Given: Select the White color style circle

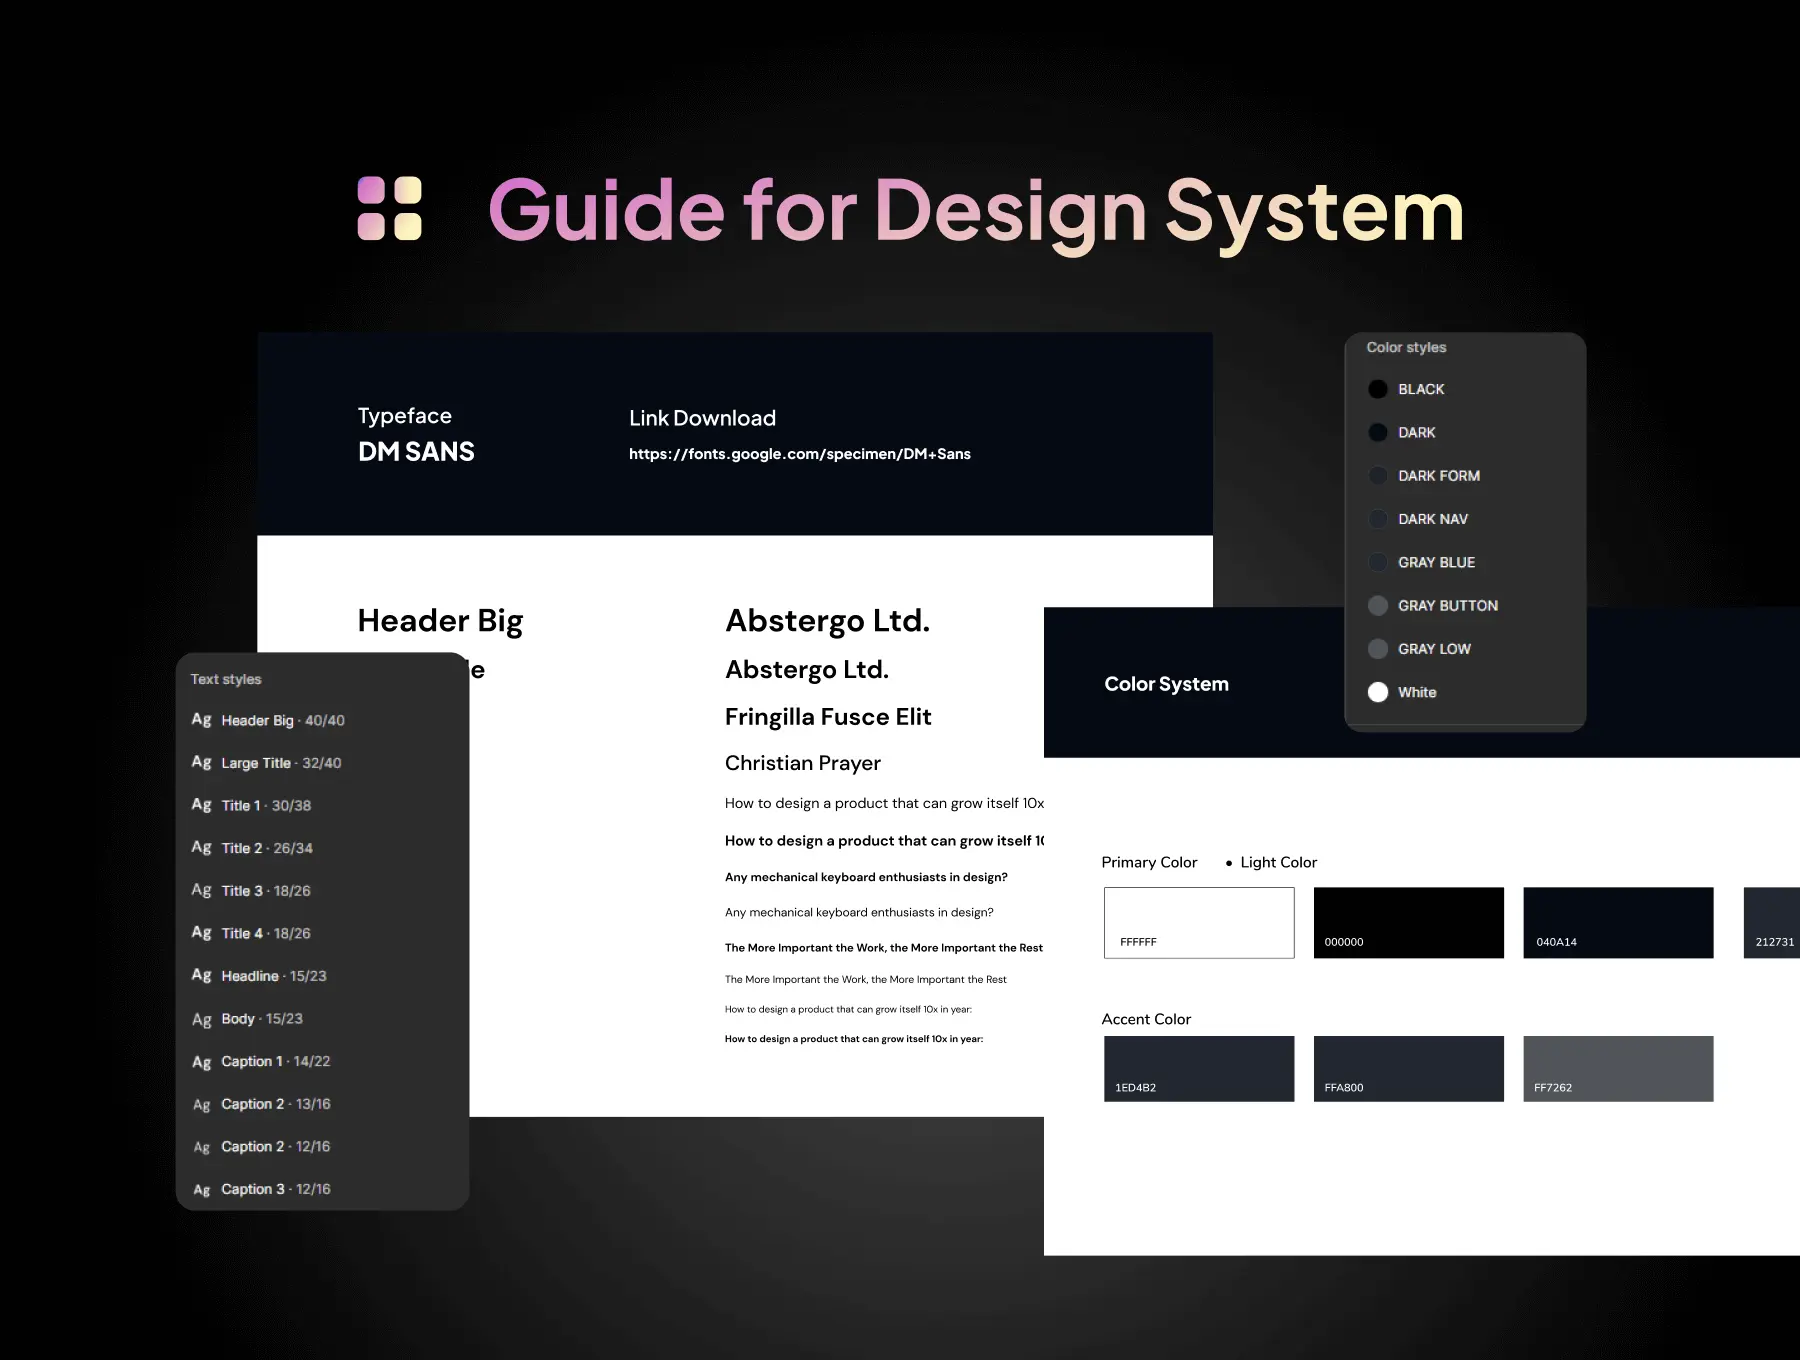Looking at the screenshot, I should (1377, 692).
